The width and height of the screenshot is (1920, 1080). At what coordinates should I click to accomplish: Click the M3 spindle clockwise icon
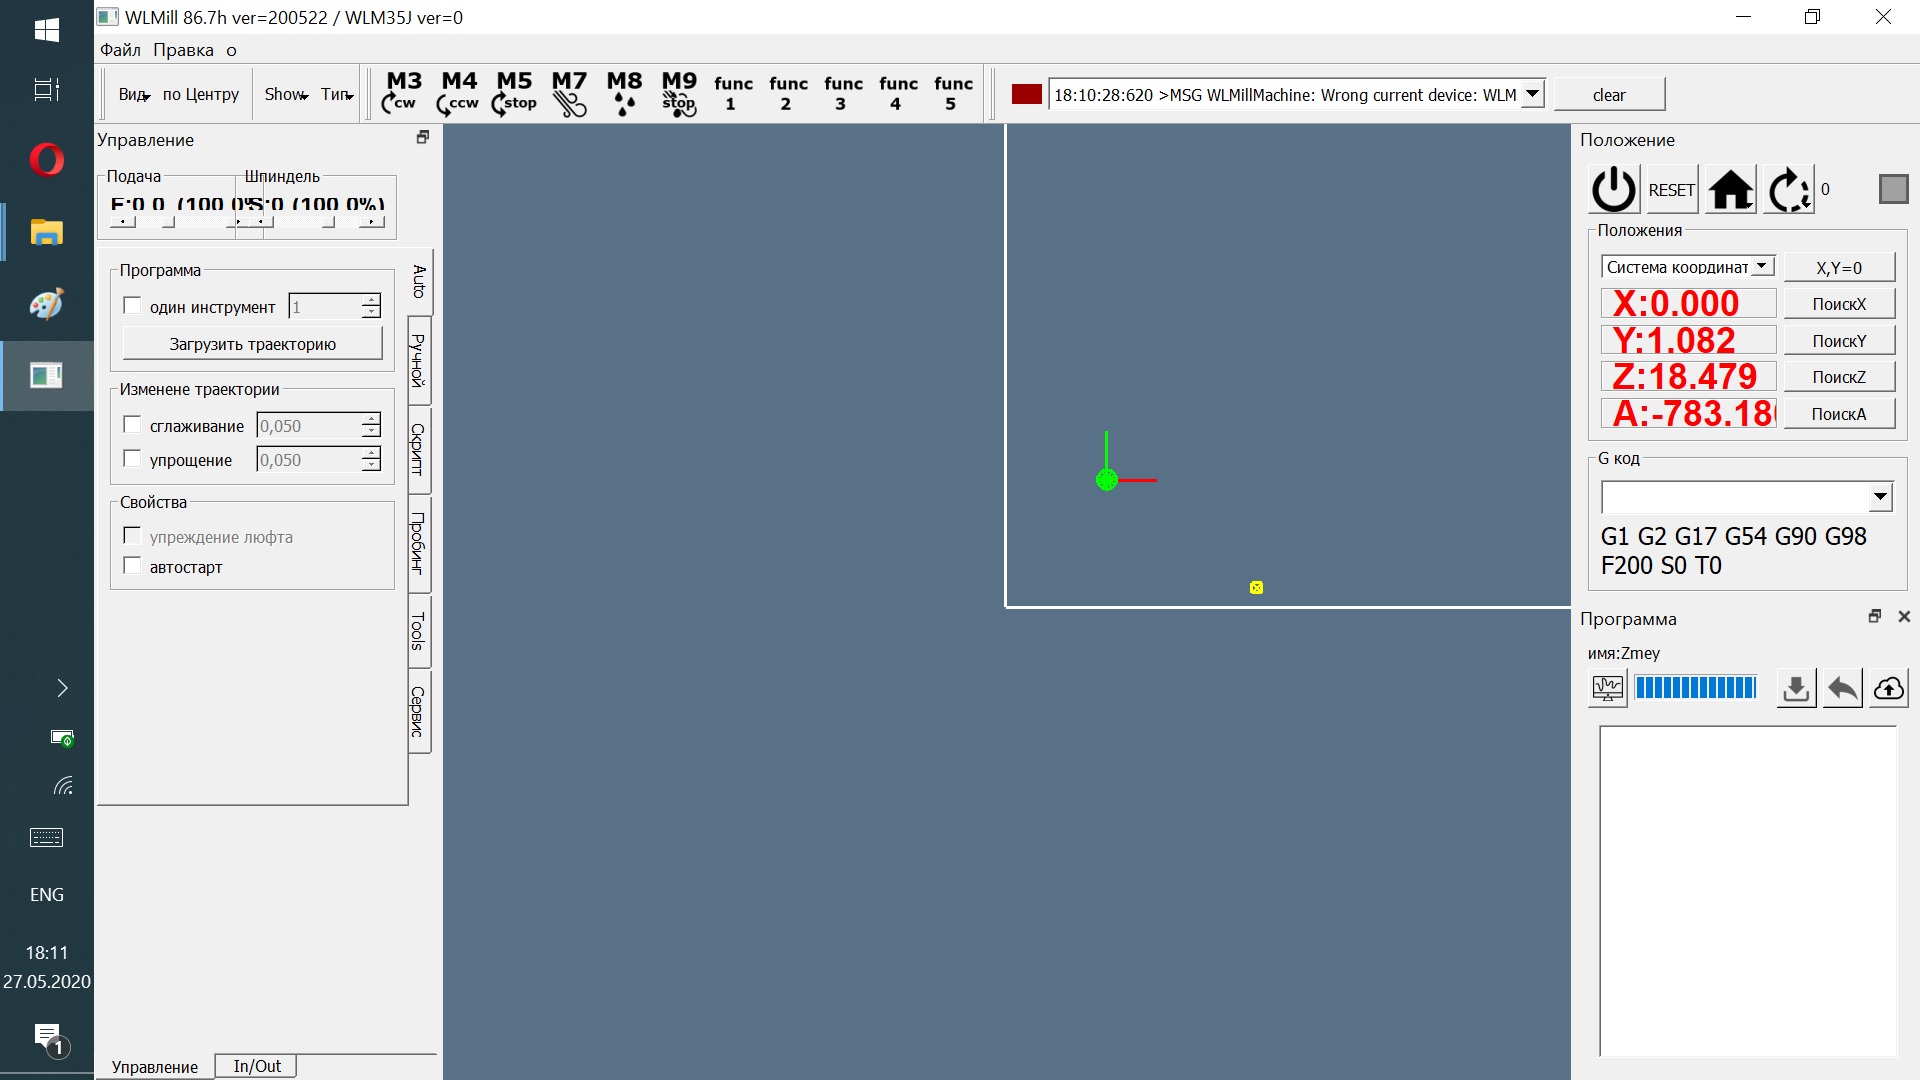(x=403, y=93)
